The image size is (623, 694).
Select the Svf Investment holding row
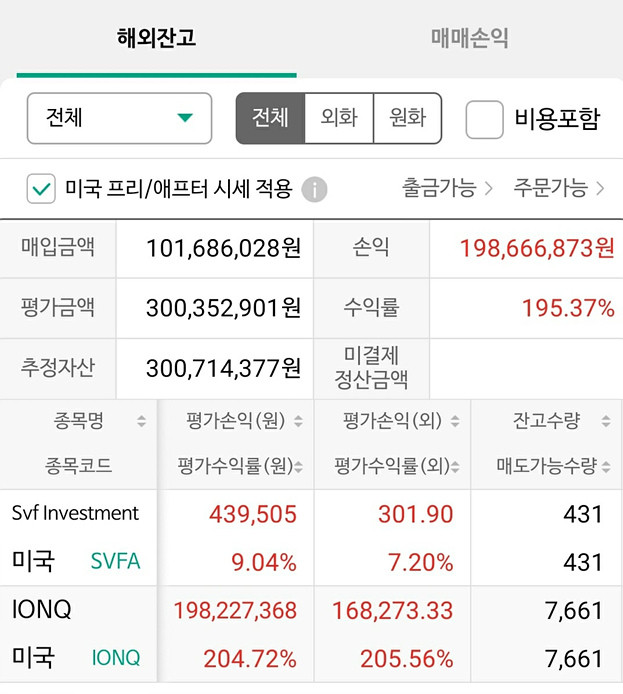click(312, 538)
